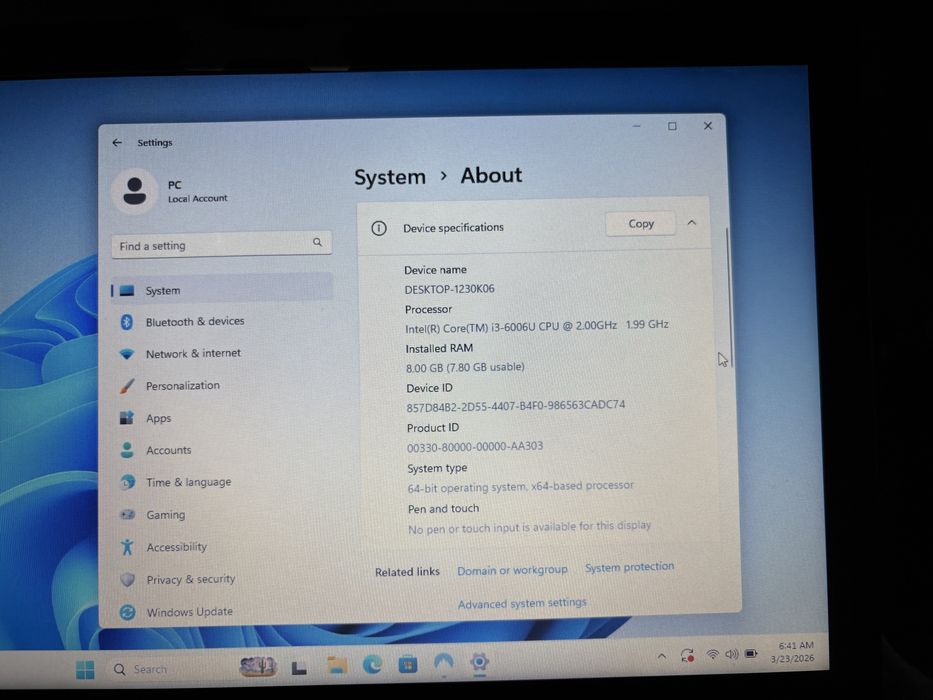933x700 pixels.
Task: Minimize the Settings window
Action: 637,127
